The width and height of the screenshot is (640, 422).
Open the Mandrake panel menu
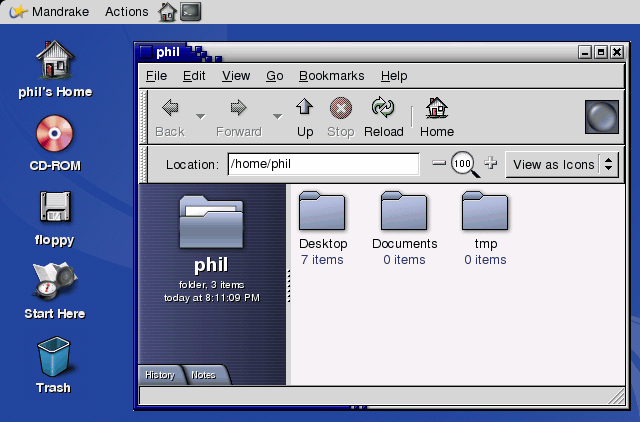pos(49,11)
